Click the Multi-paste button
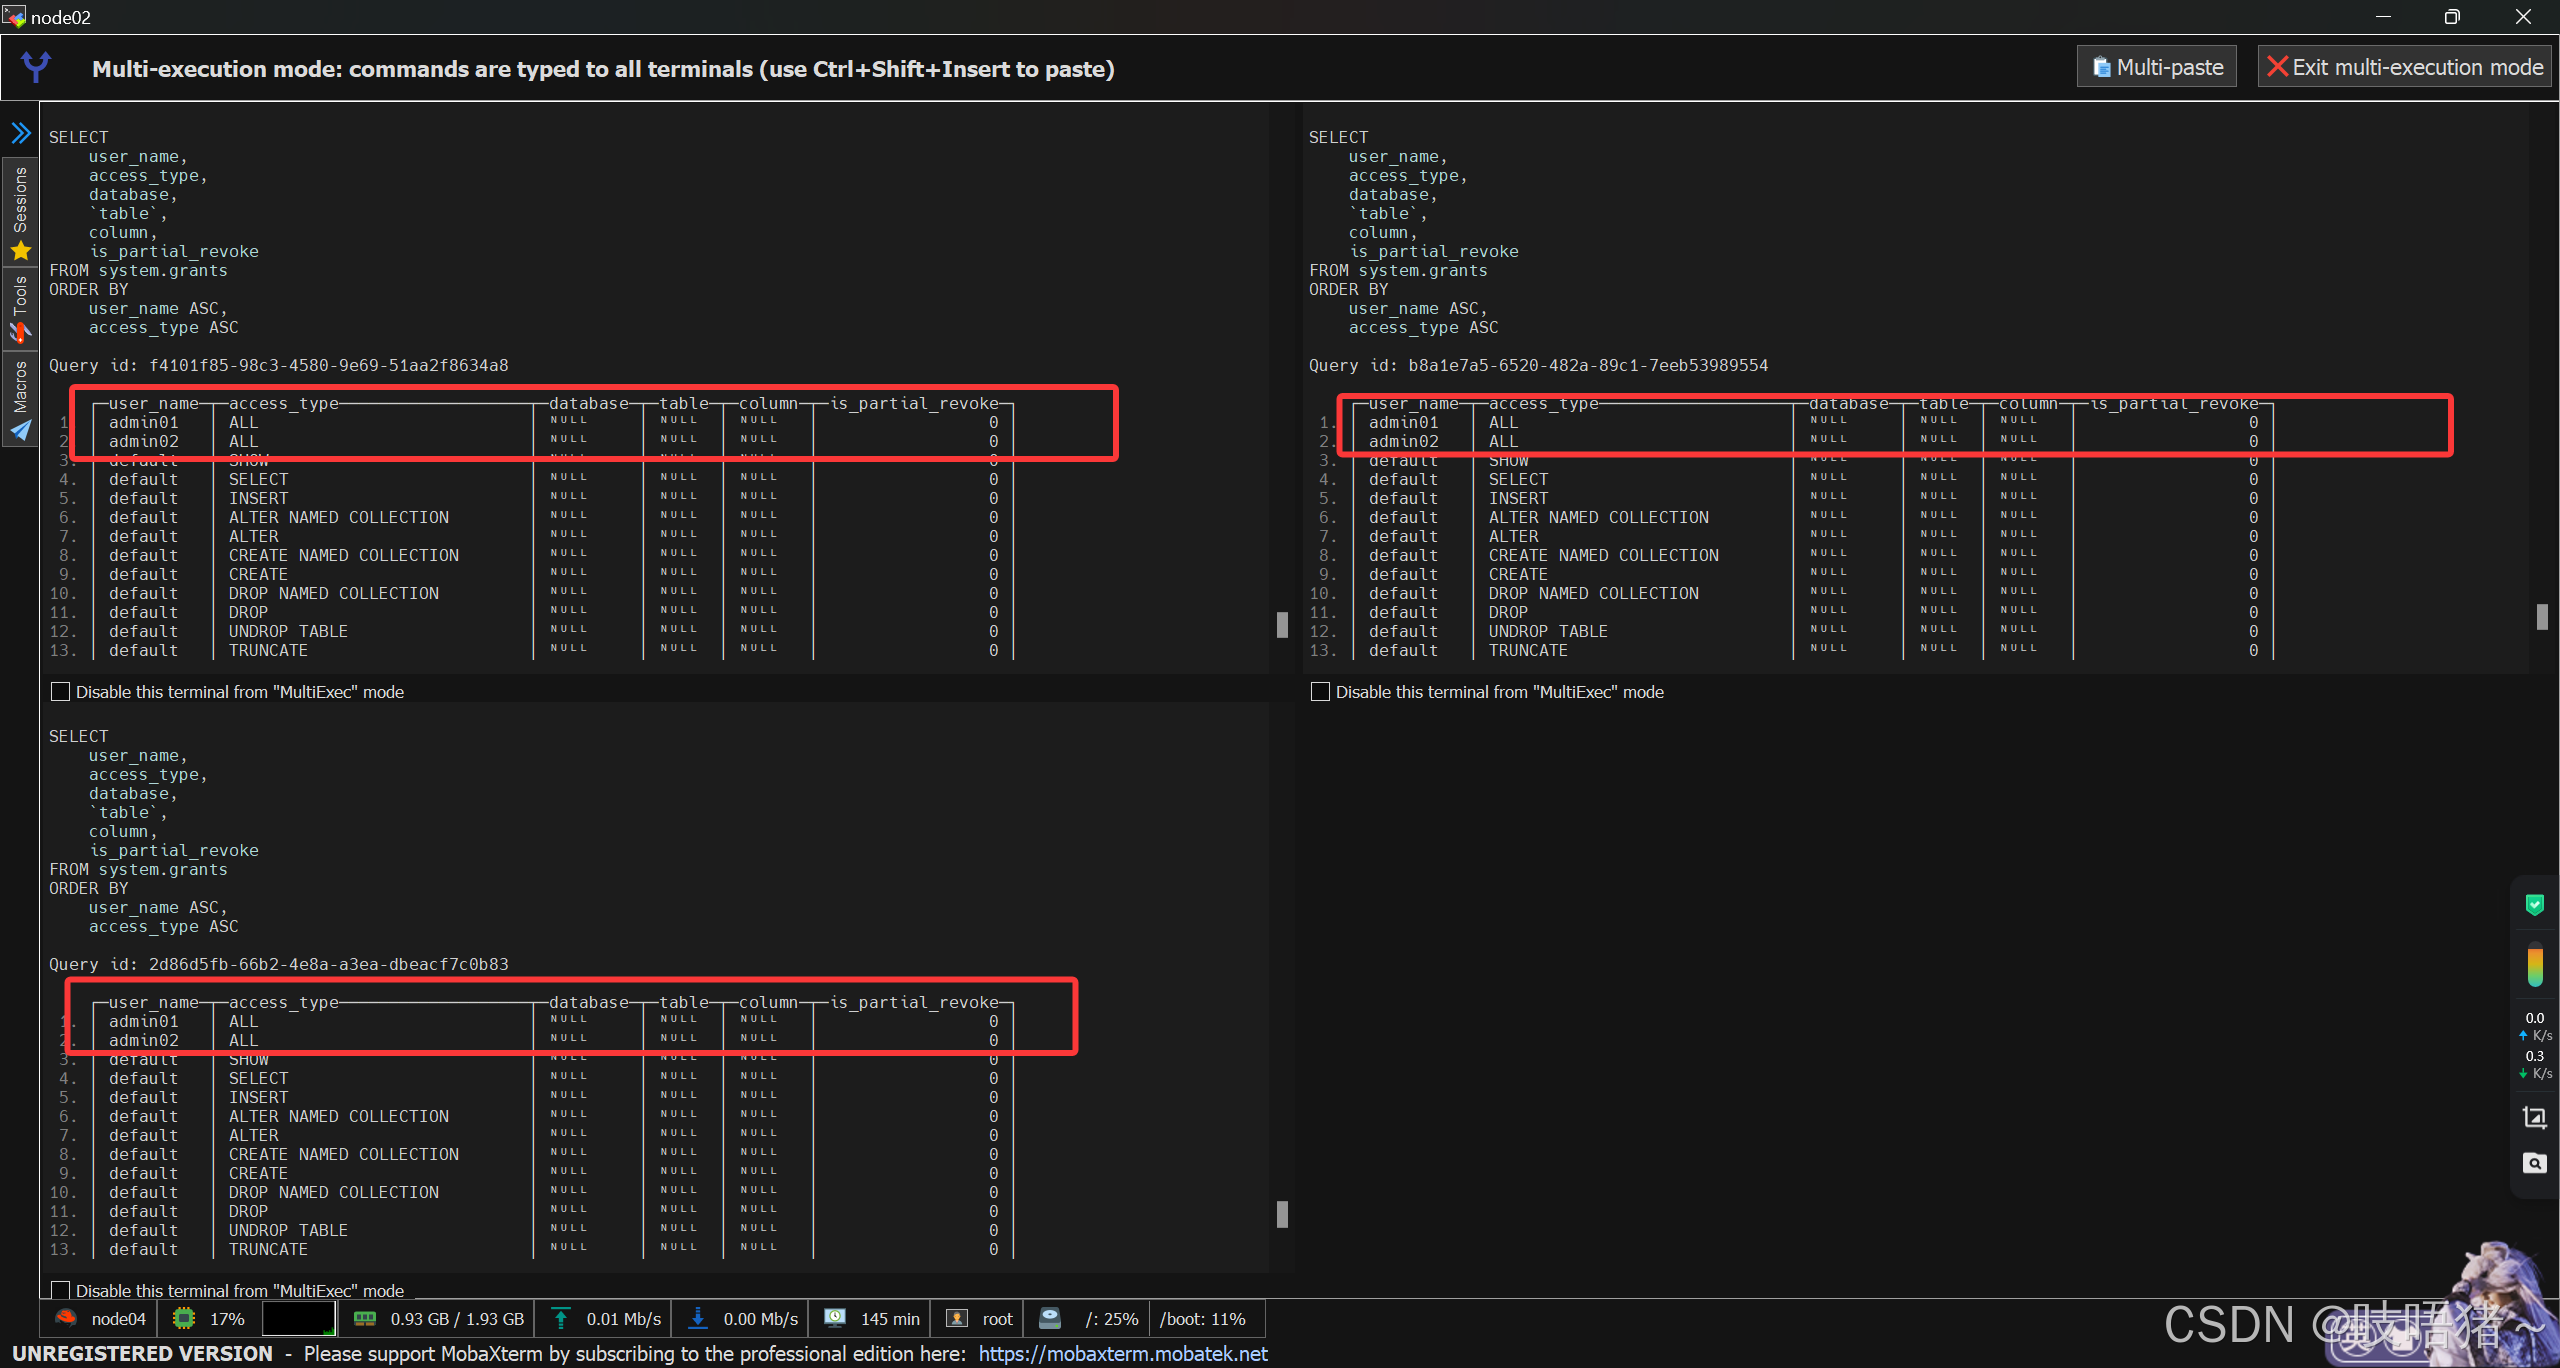The width and height of the screenshot is (2560, 1368). (2157, 67)
